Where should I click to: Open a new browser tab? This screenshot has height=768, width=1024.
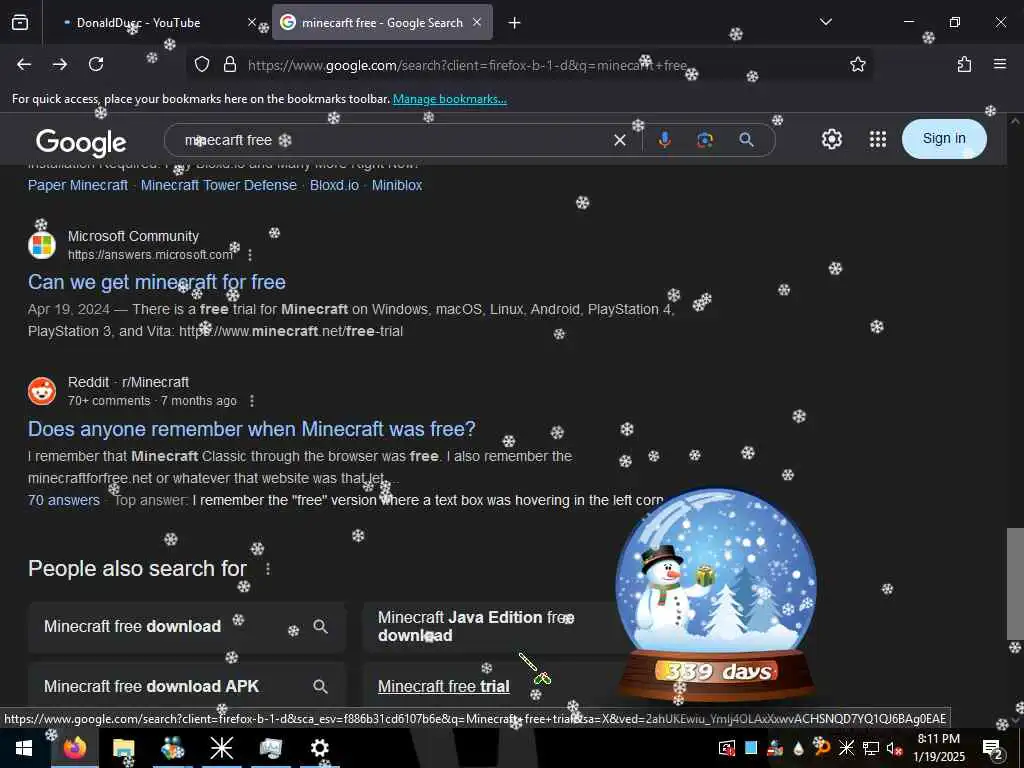pyautogui.click(x=514, y=23)
